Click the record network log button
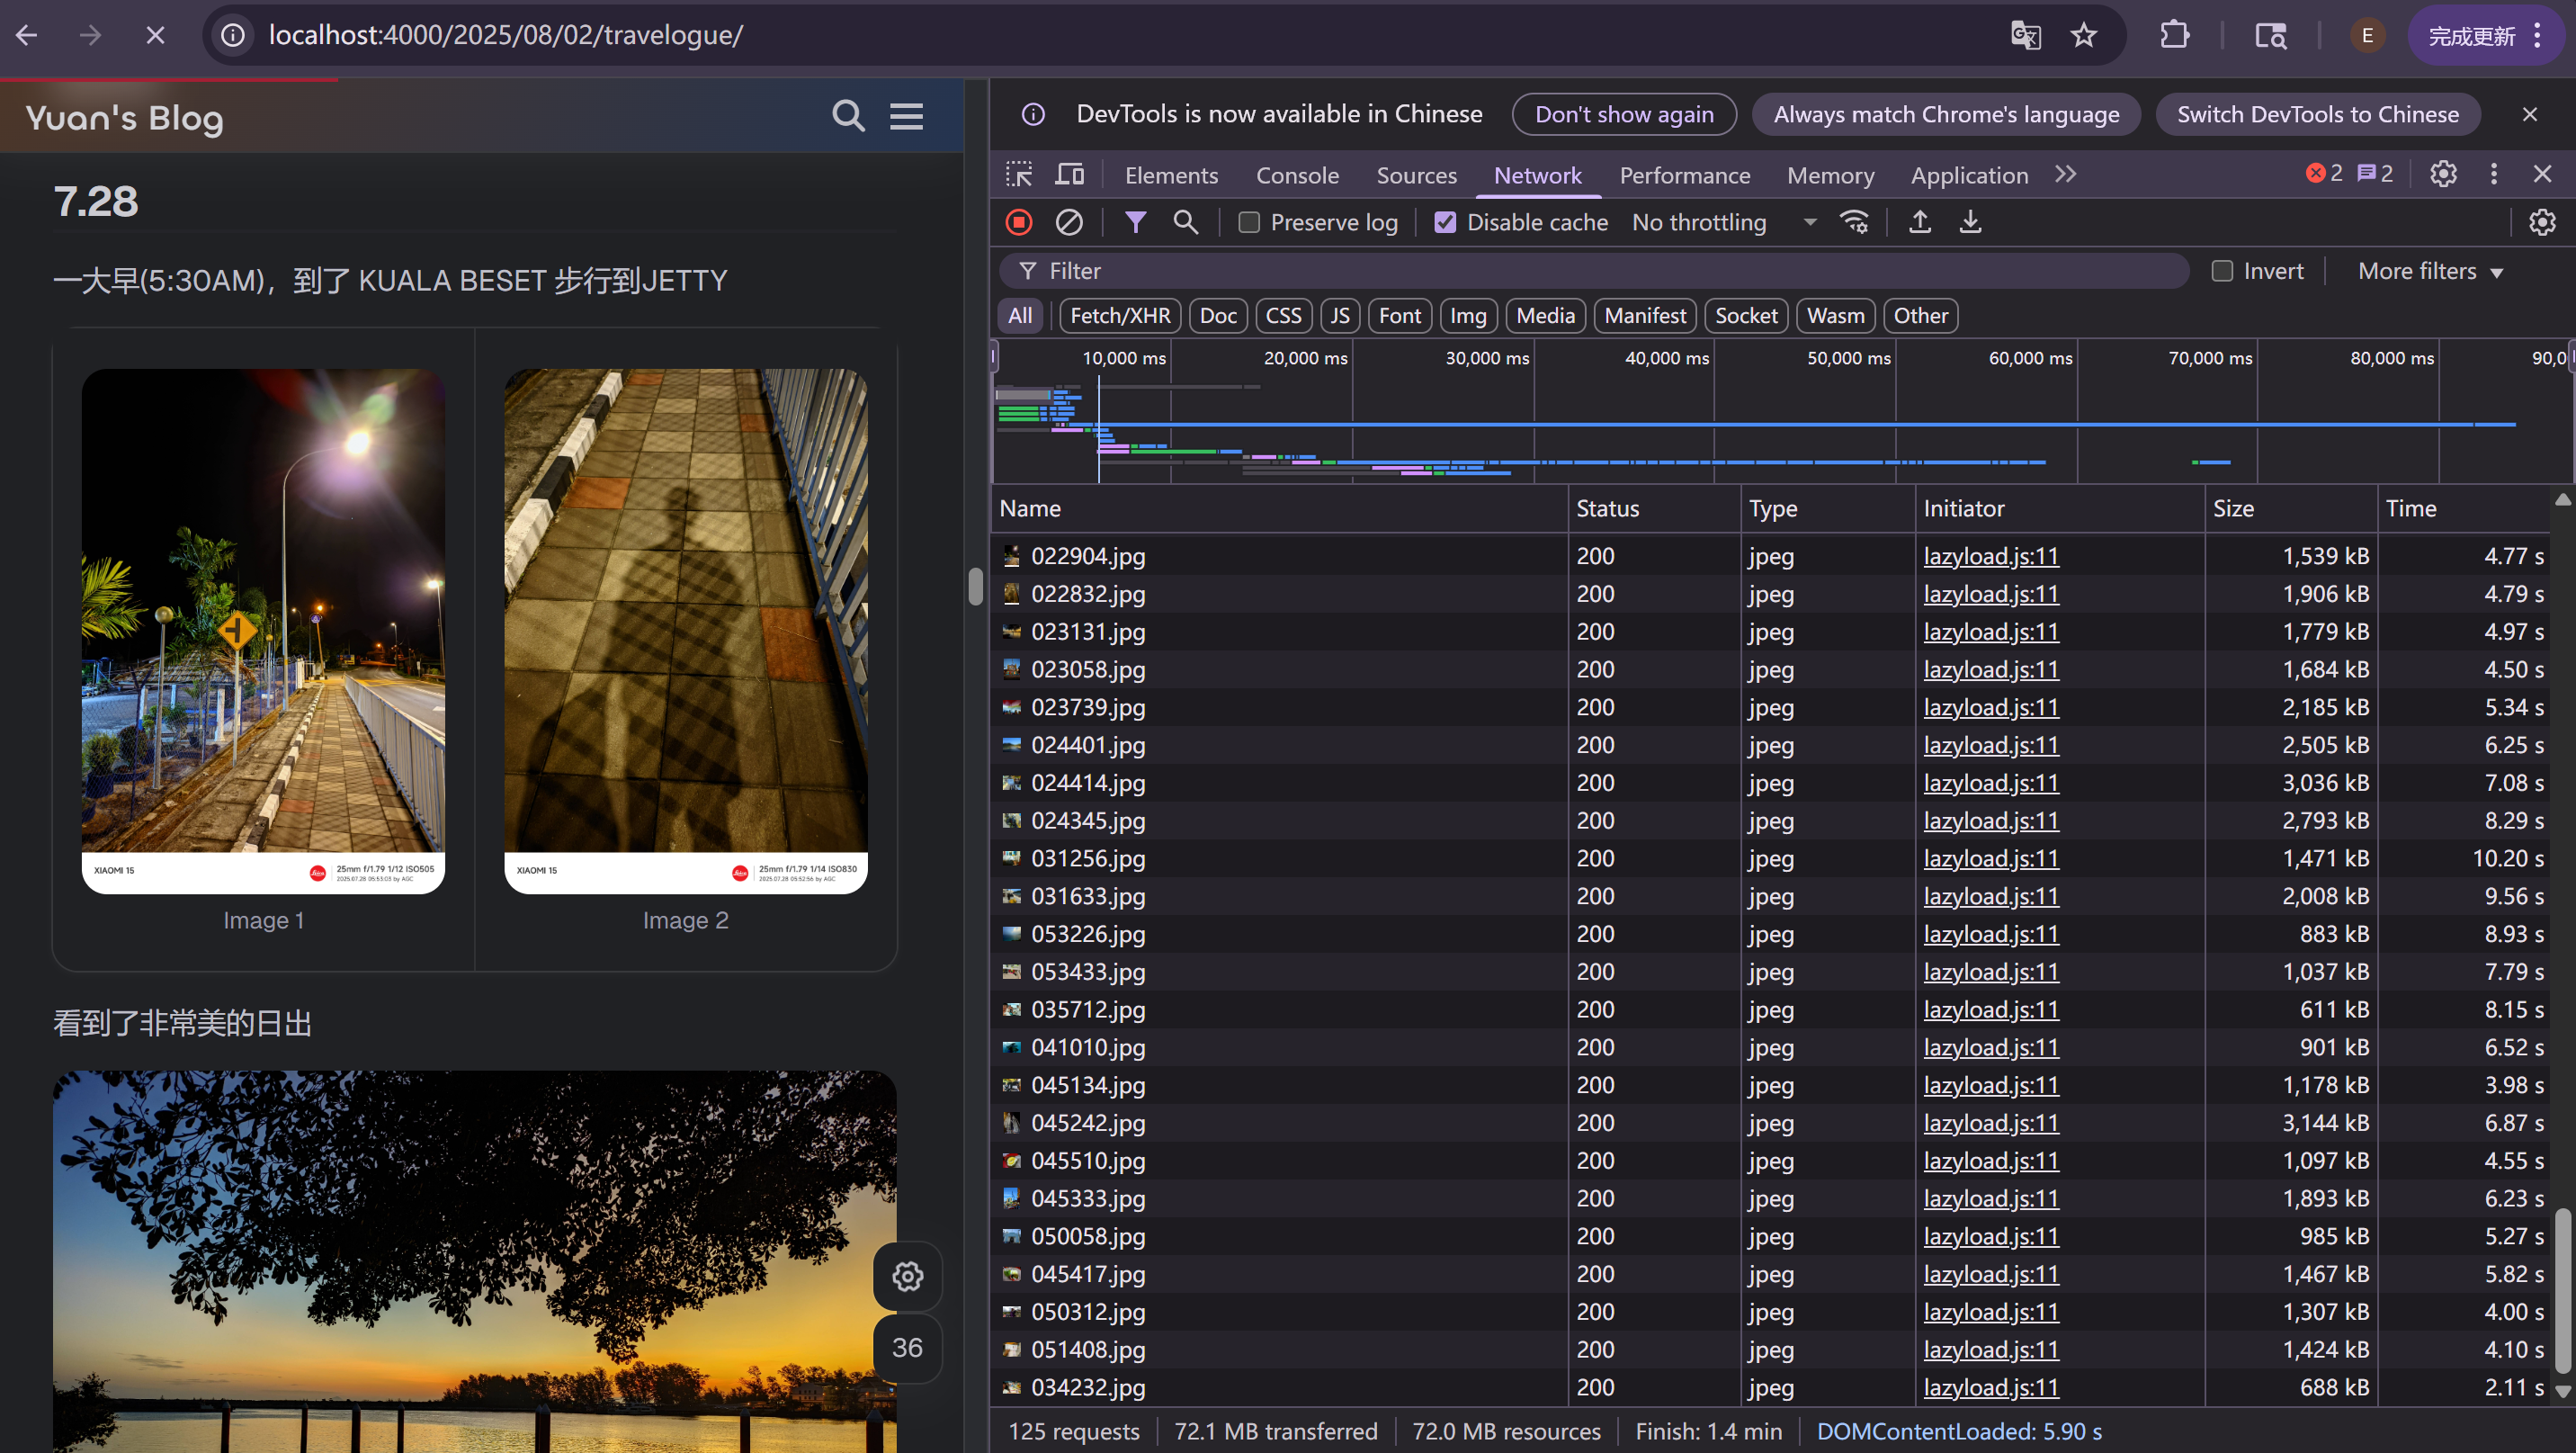Image resolution: width=2576 pixels, height=1453 pixels. (1018, 222)
